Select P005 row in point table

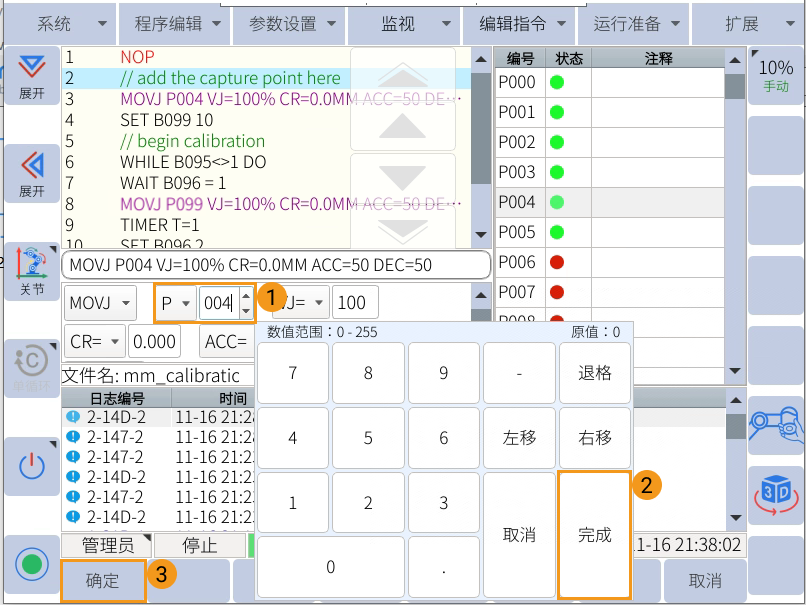click(610, 232)
